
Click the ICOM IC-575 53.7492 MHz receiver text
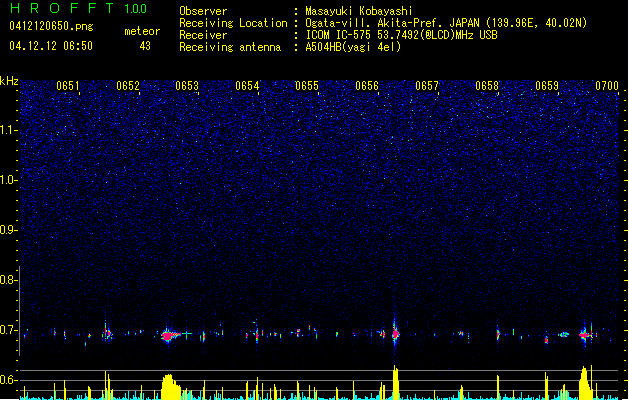pyautogui.click(x=401, y=35)
